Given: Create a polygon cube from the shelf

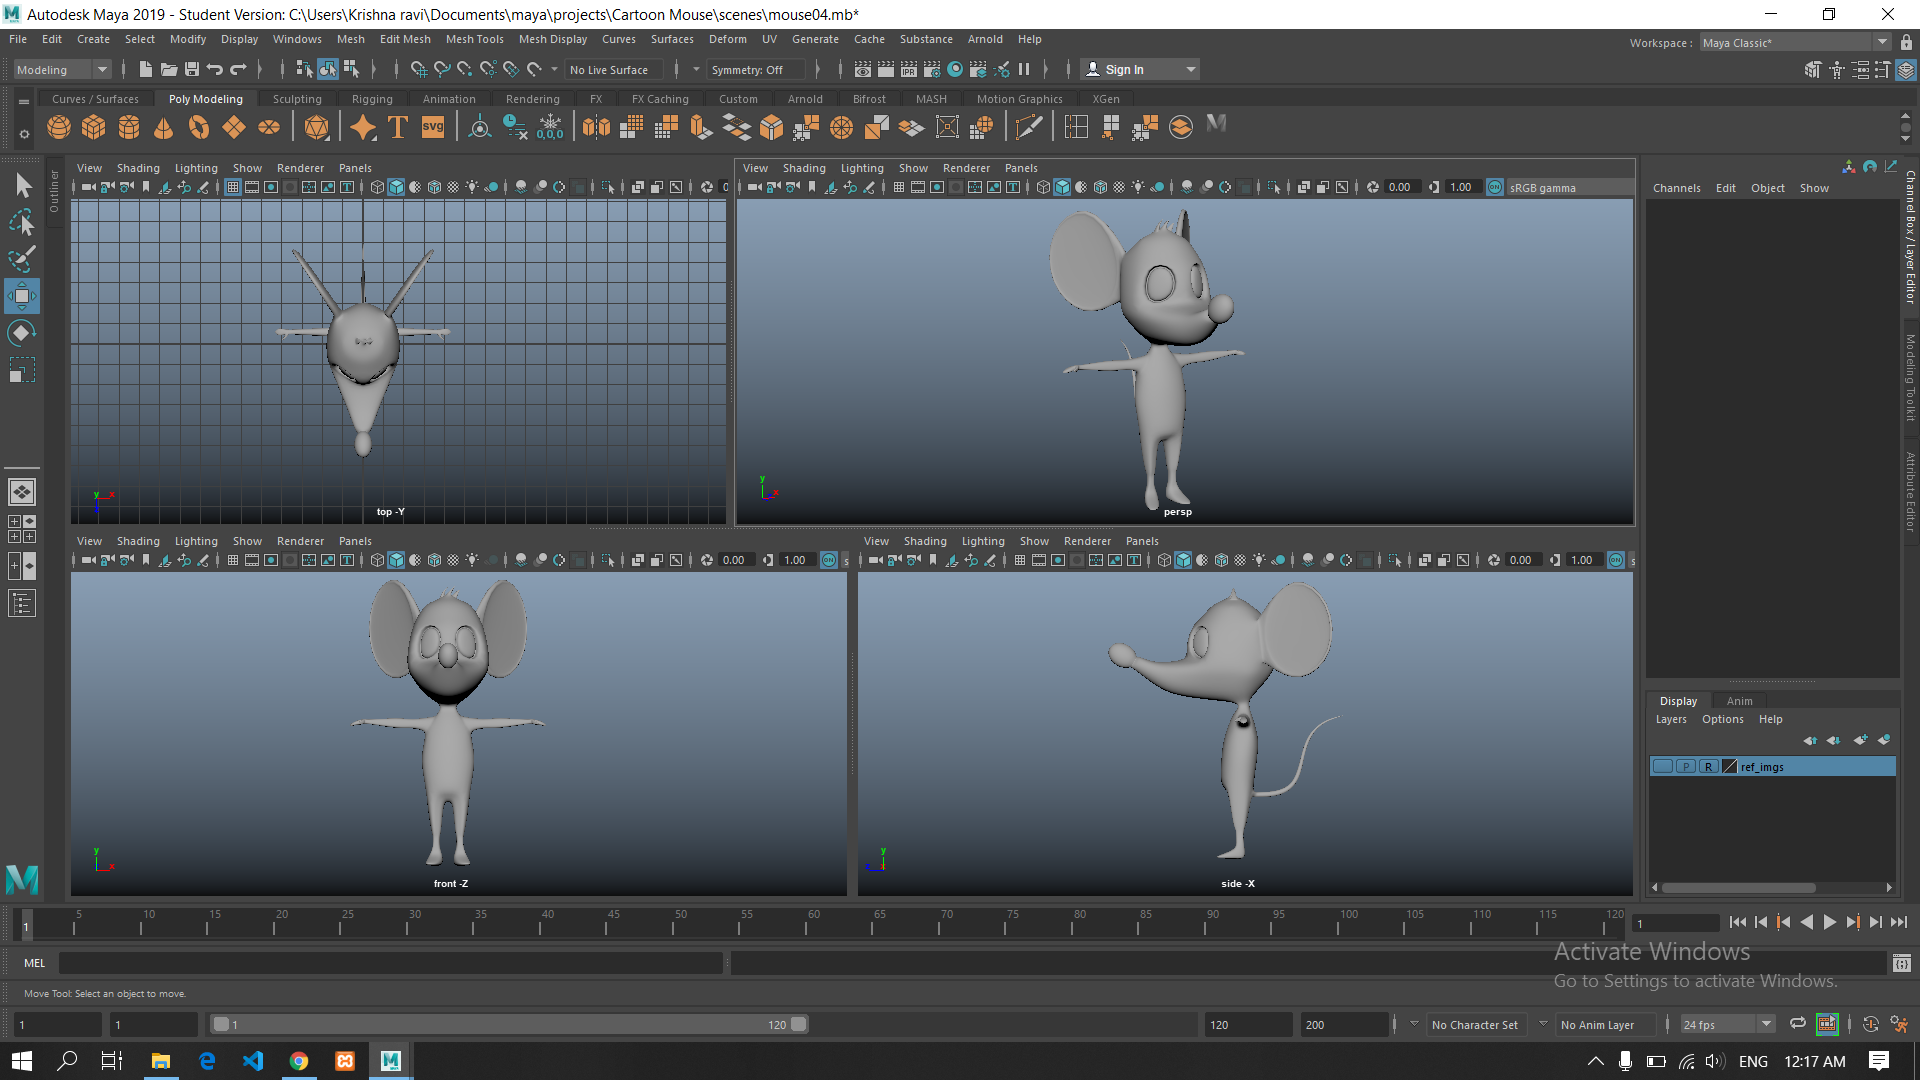Looking at the screenshot, I should coord(94,127).
